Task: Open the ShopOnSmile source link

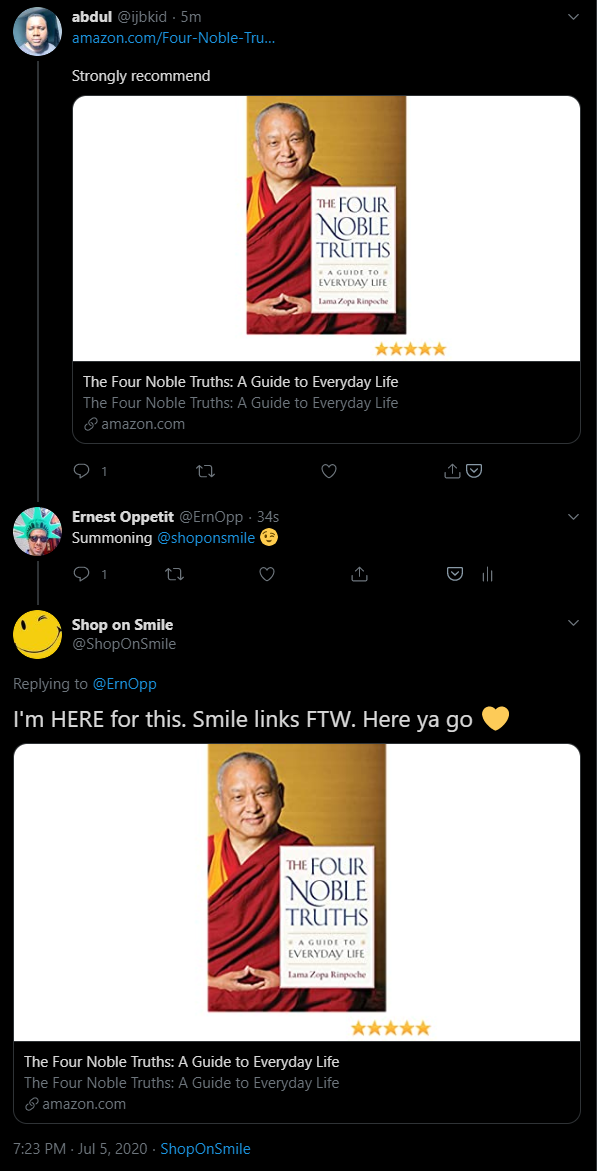Action: [205, 1148]
